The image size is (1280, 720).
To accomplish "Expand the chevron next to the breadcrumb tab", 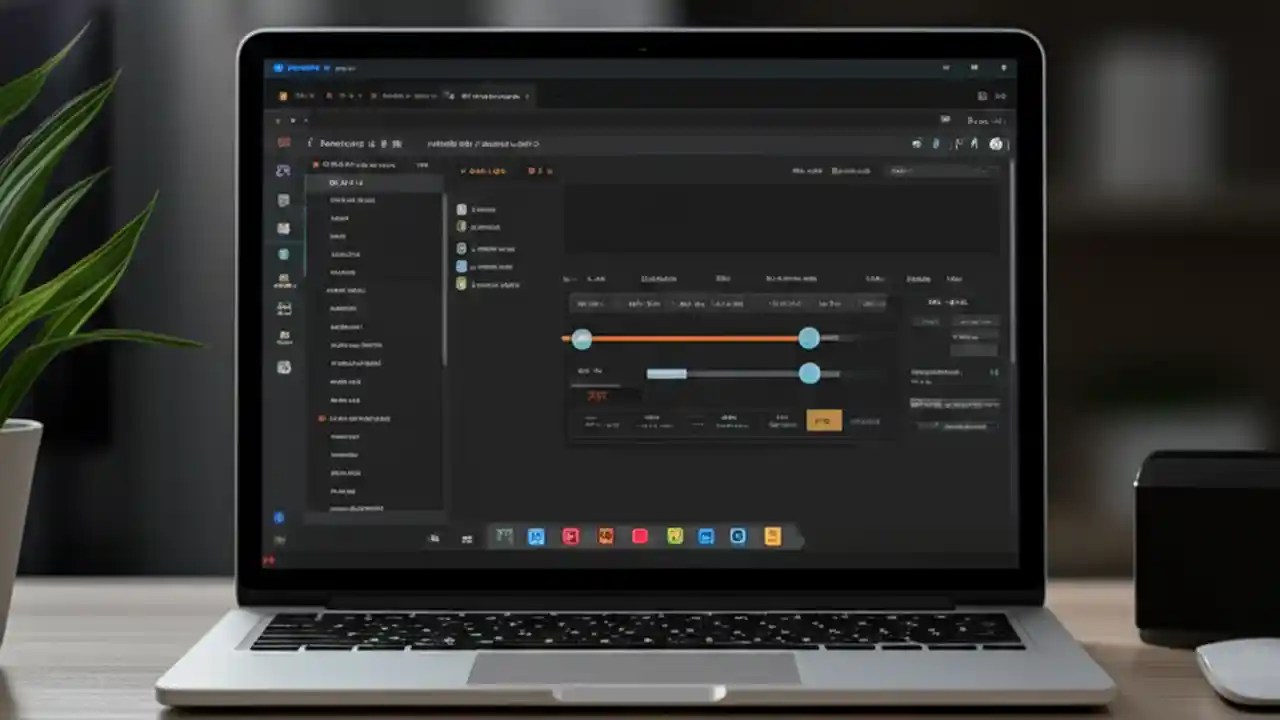I will (x=527, y=95).
